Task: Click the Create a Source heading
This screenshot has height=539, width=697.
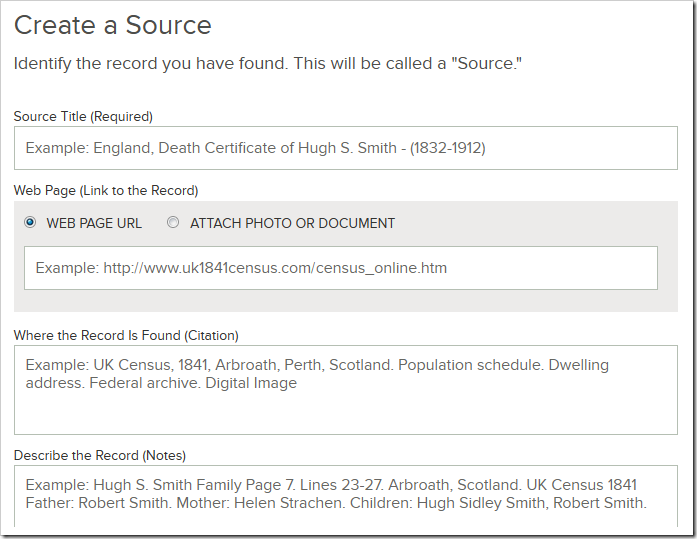Action: tap(113, 26)
